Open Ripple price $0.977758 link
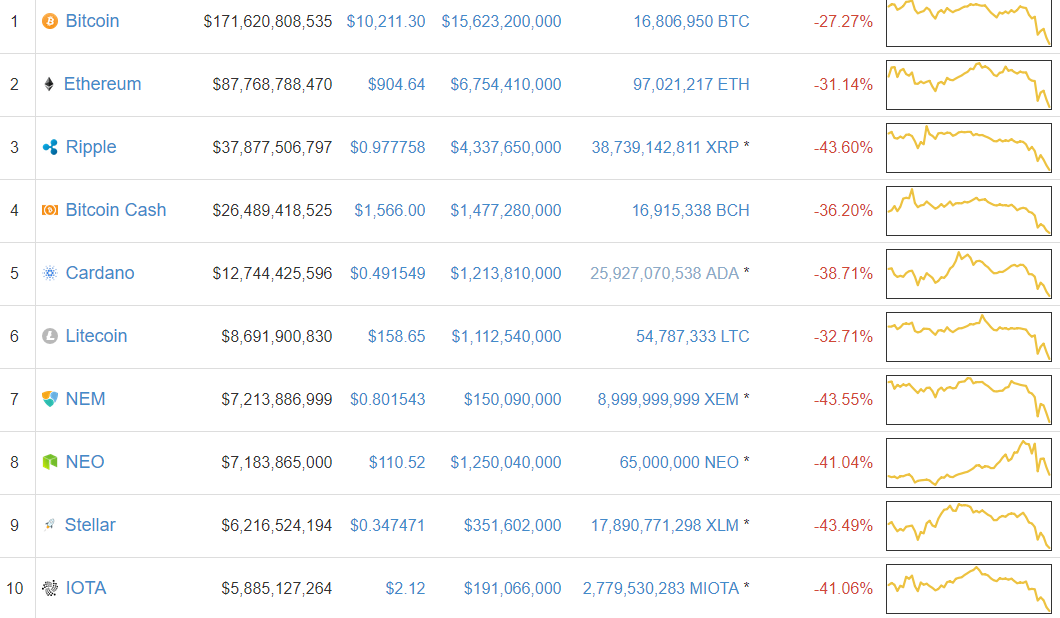The width and height of the screenshot is (1060, 618). (387, 147)
